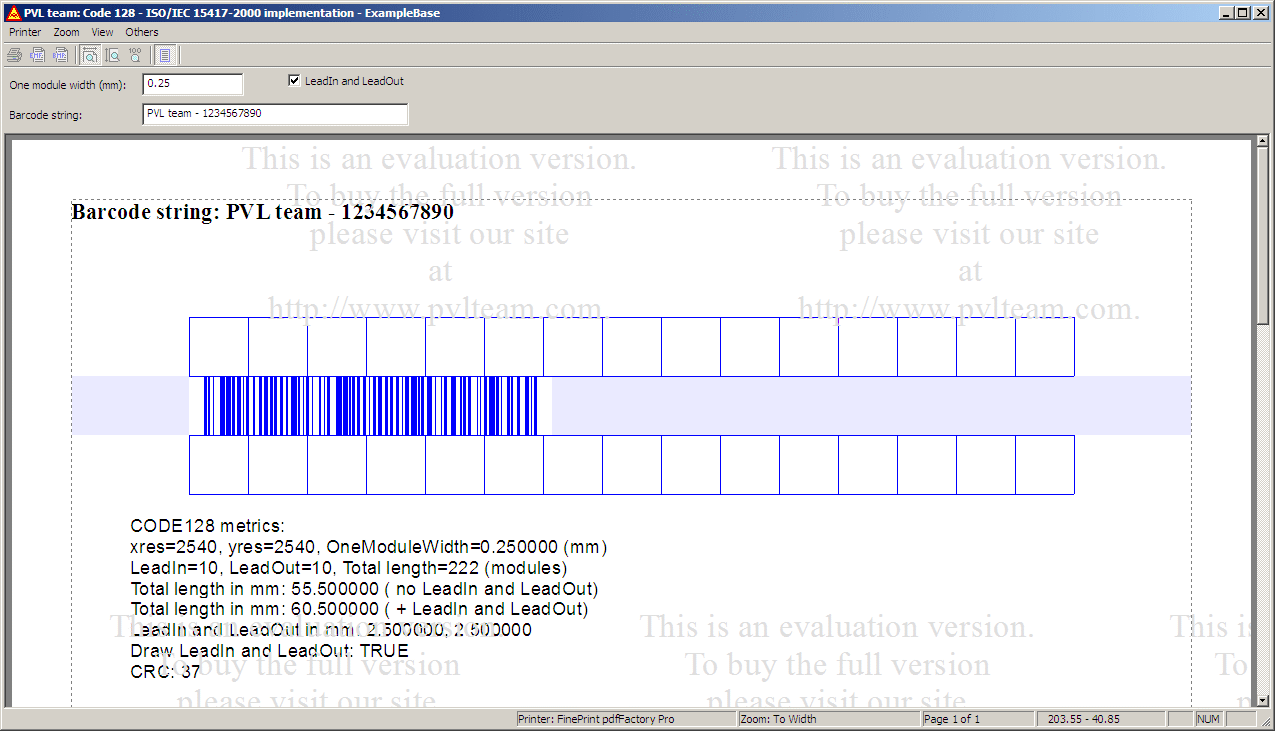Click the 'Zoom: To Width' status entry

coord(828,719)
